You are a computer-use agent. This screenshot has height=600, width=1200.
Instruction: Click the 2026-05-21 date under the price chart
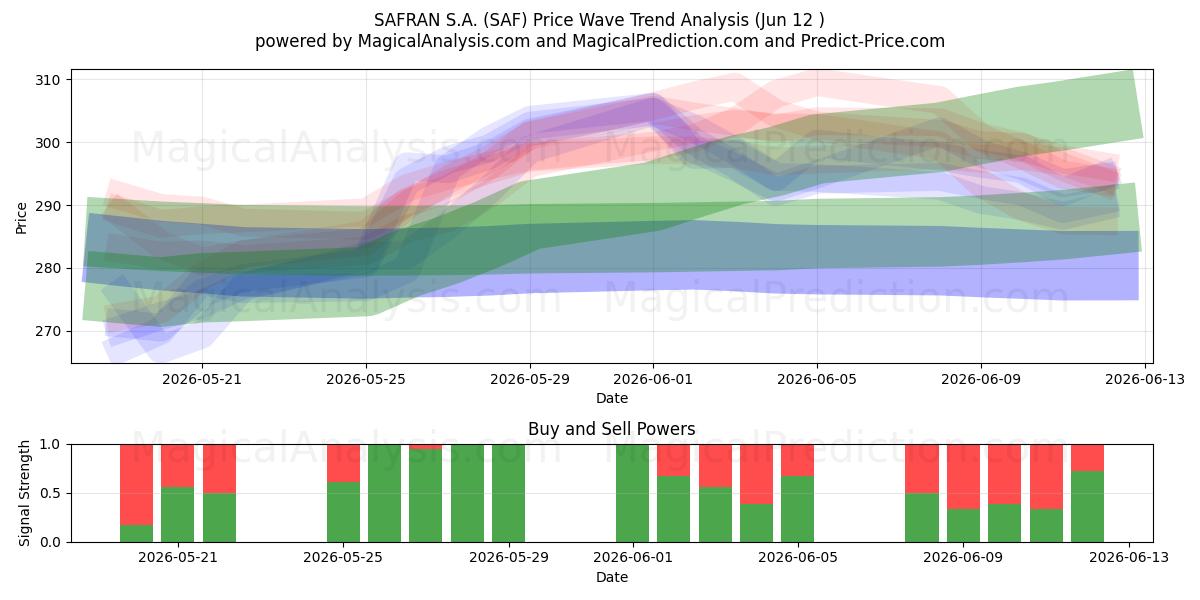click(x=202, y=379)
